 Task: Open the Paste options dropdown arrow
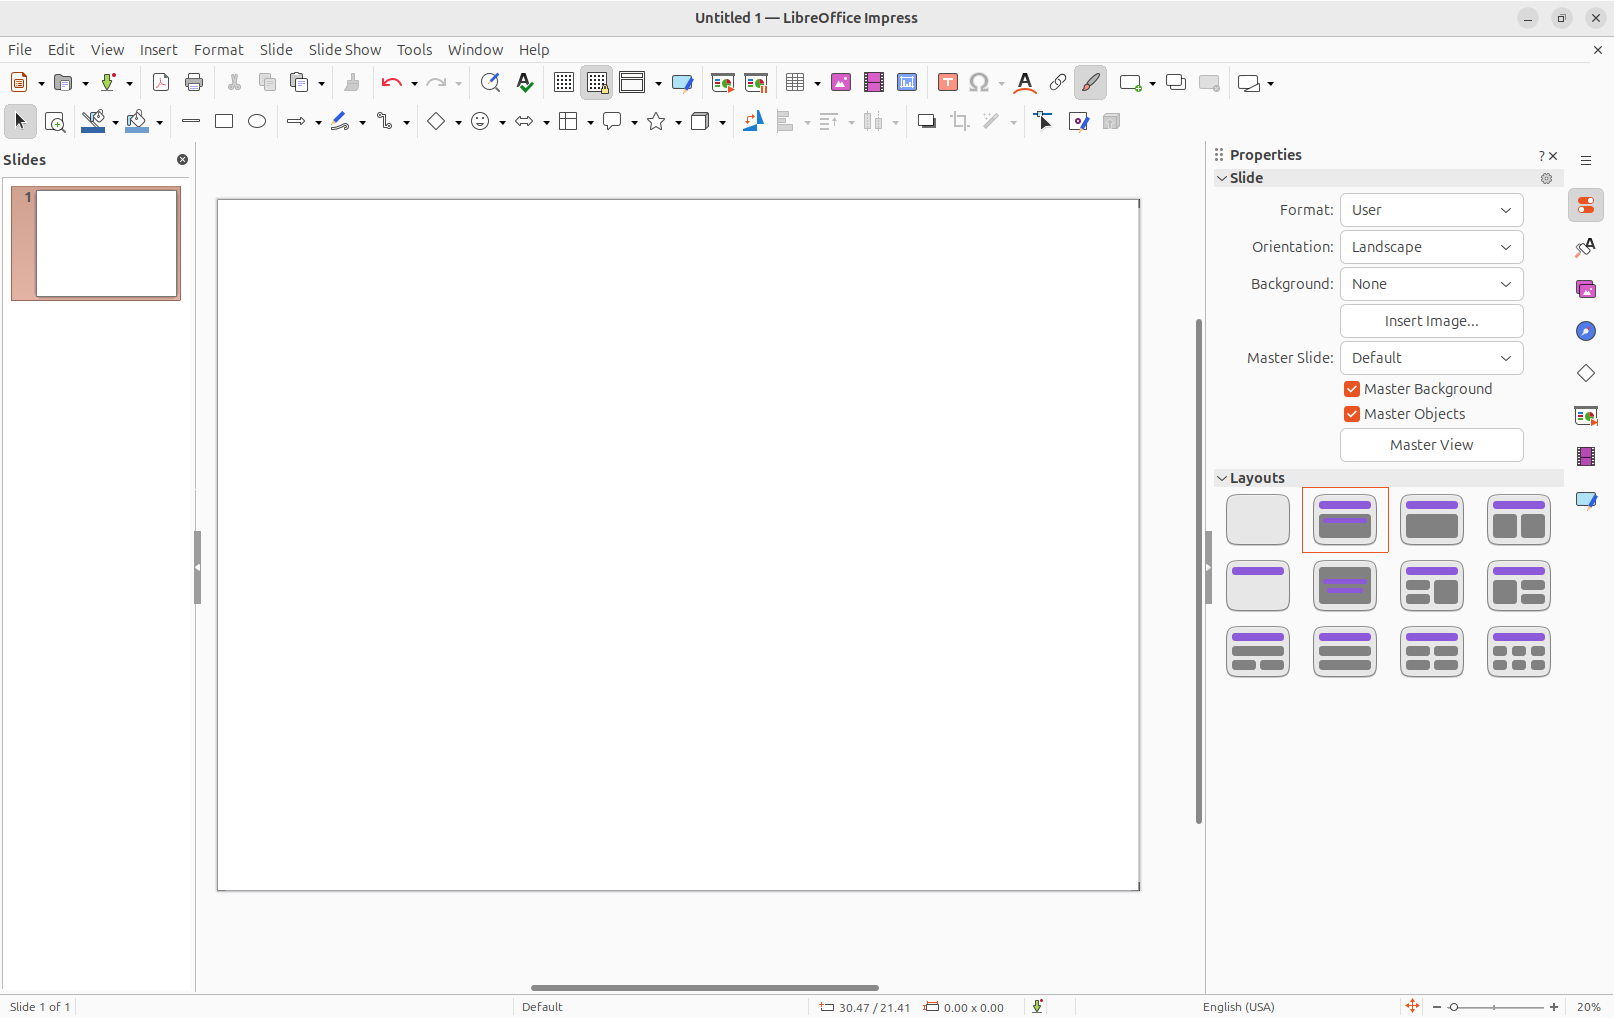321,84
